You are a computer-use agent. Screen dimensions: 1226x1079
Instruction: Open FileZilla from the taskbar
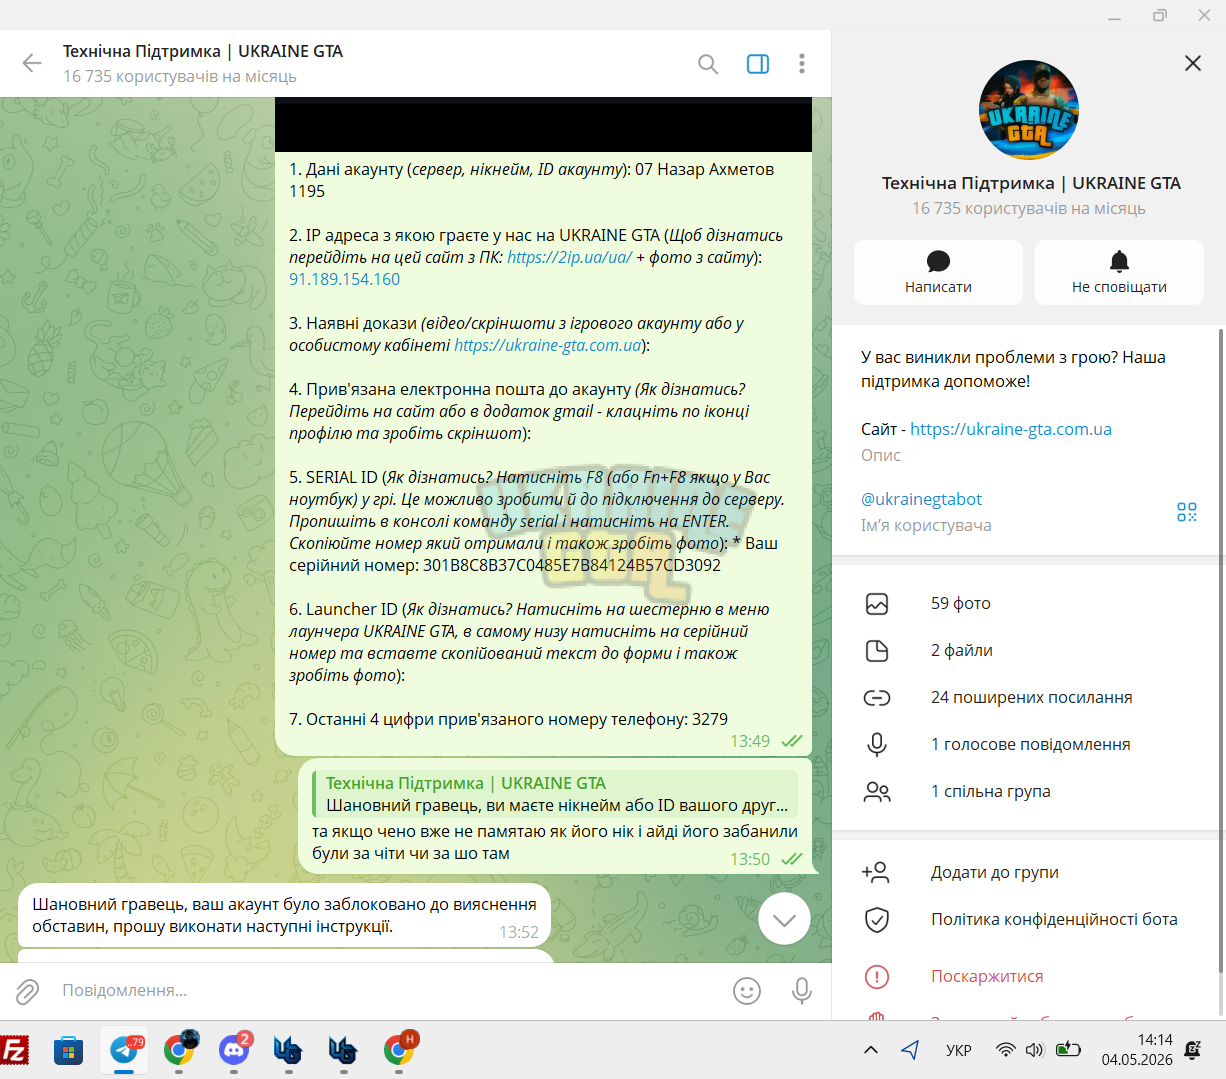point(15,1050)
